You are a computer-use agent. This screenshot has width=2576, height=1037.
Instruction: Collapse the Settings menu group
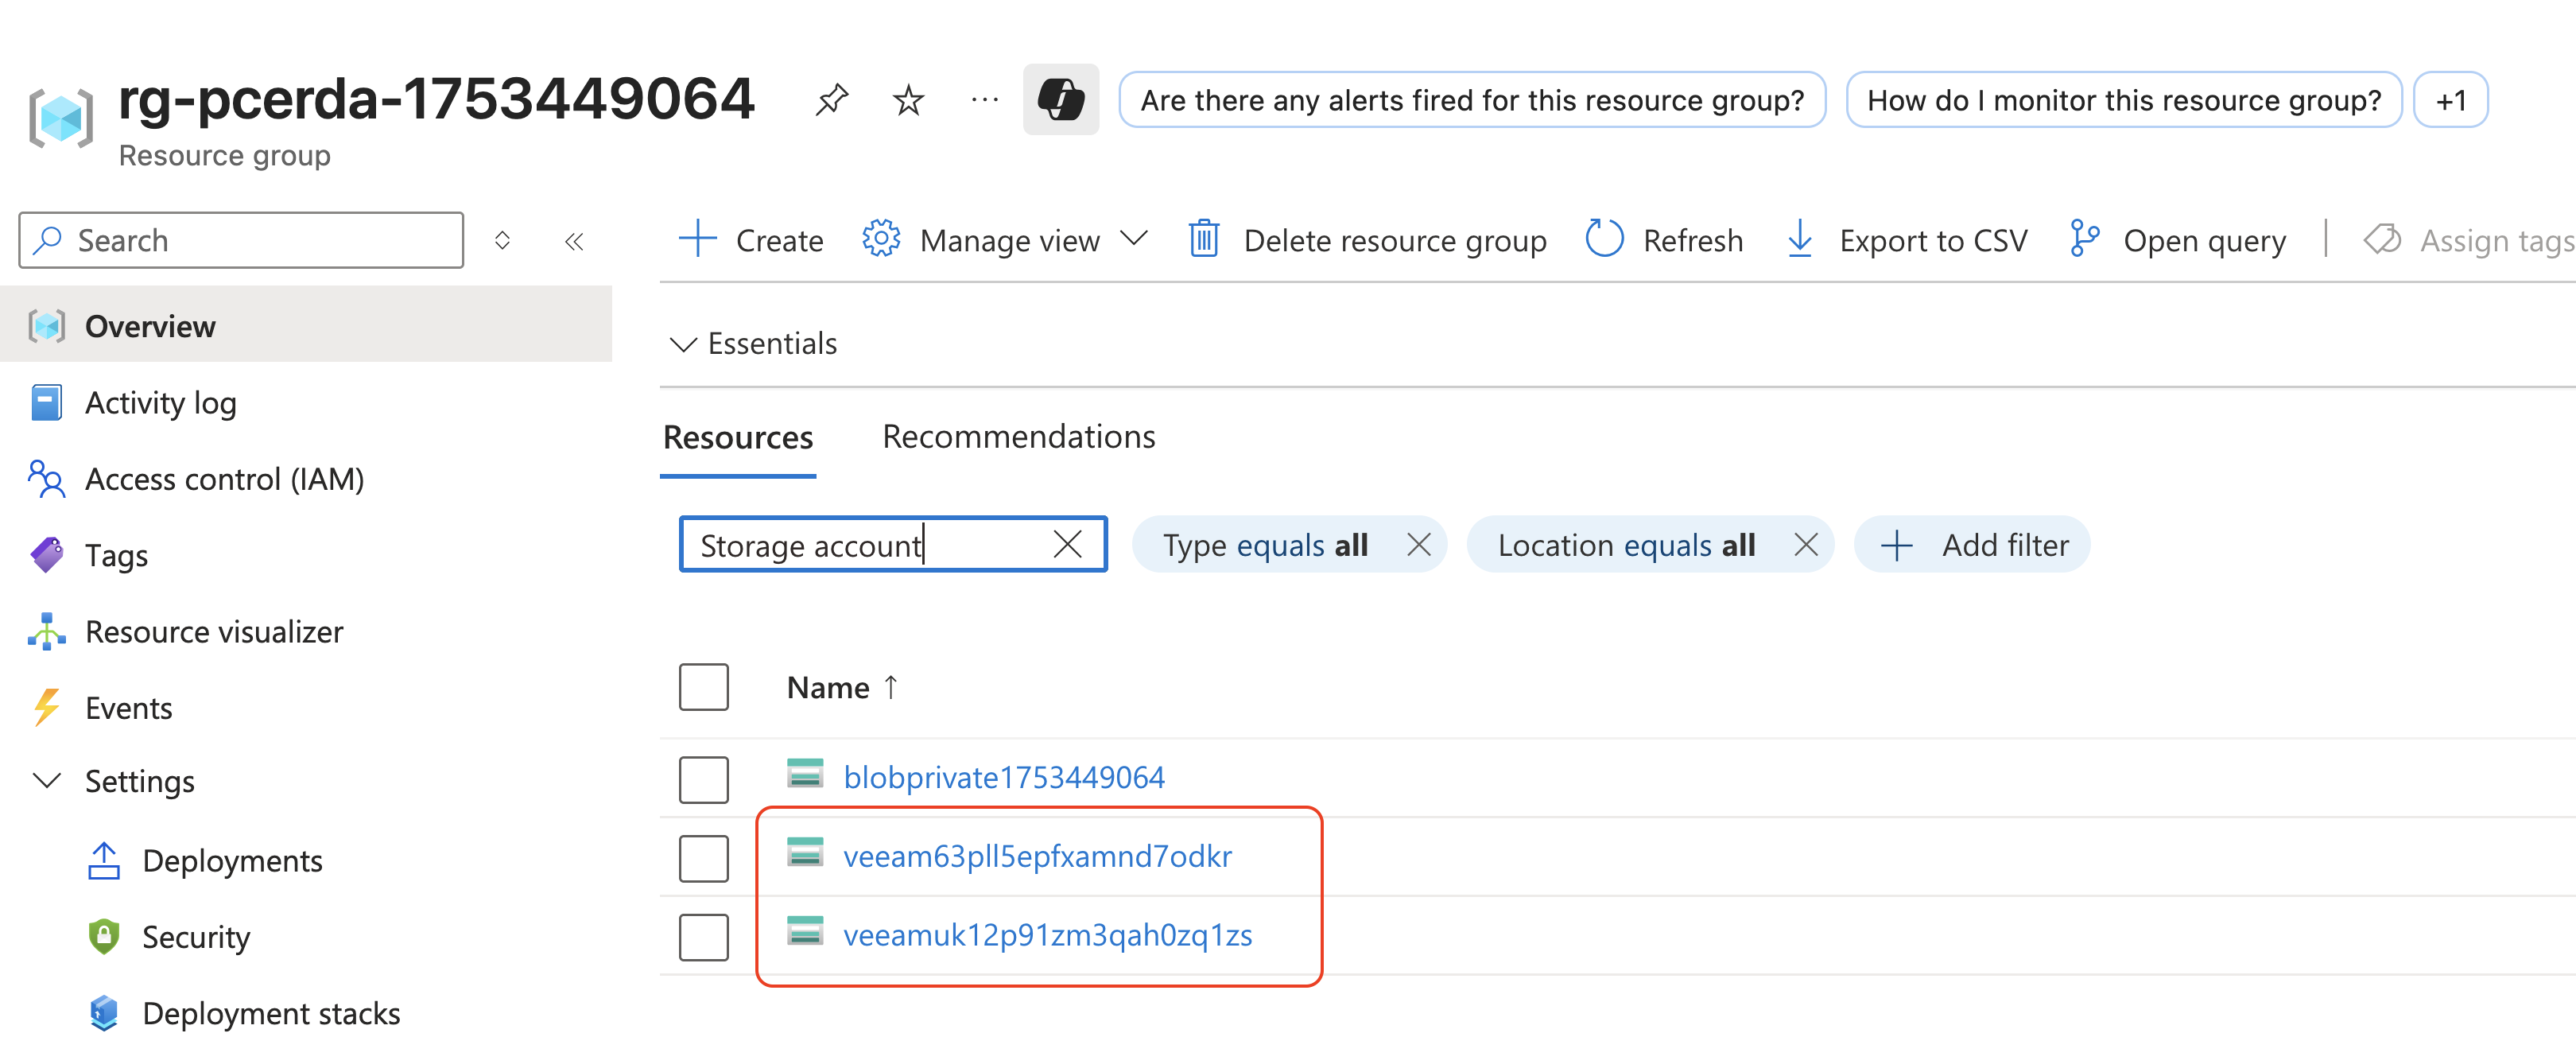click(x=47, y=780)
